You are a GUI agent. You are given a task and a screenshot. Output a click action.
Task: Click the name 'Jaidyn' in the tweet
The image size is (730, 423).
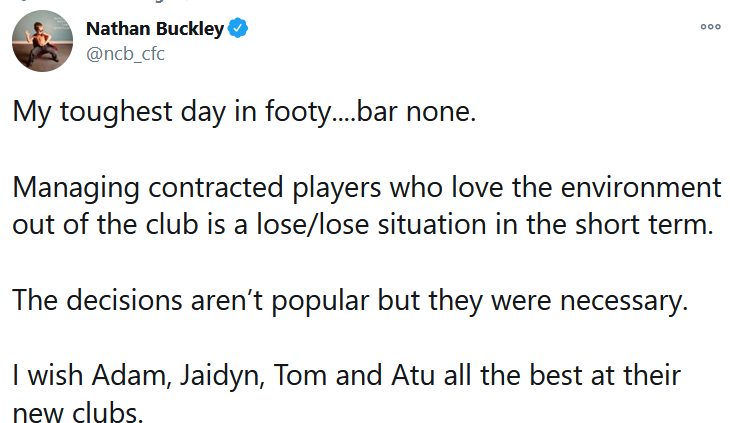(222, 376)
